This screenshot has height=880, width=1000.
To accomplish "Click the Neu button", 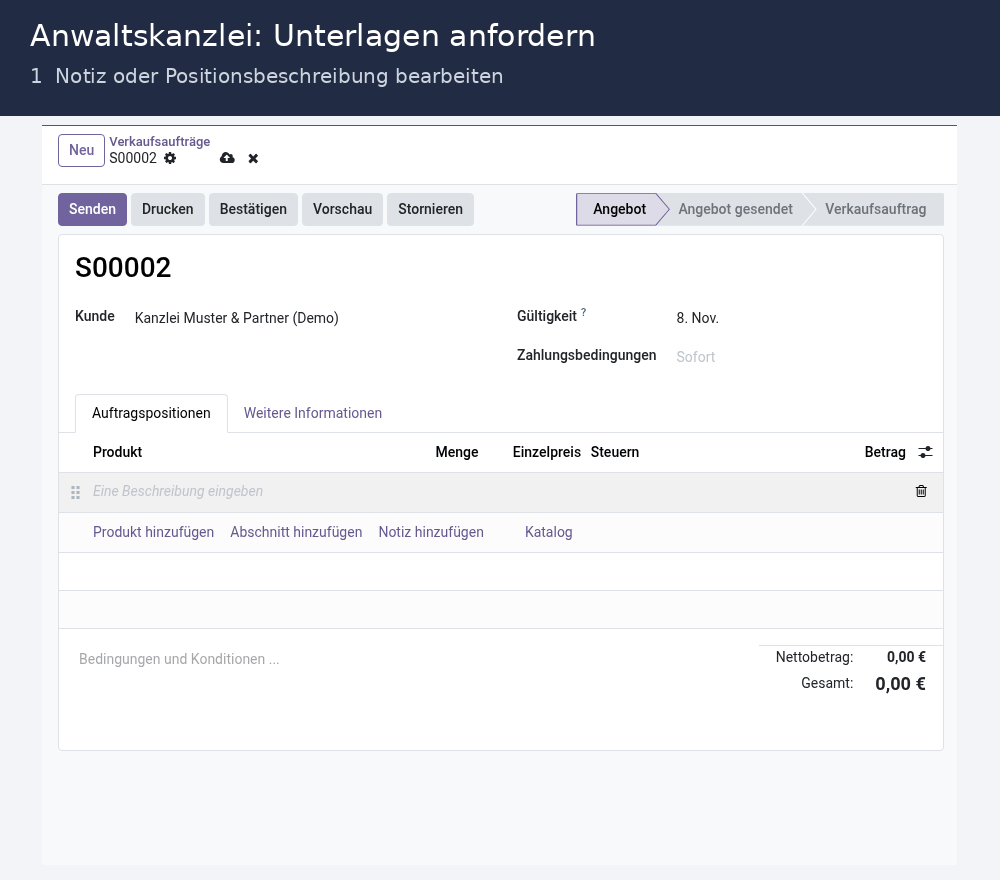I will [81, 150].
